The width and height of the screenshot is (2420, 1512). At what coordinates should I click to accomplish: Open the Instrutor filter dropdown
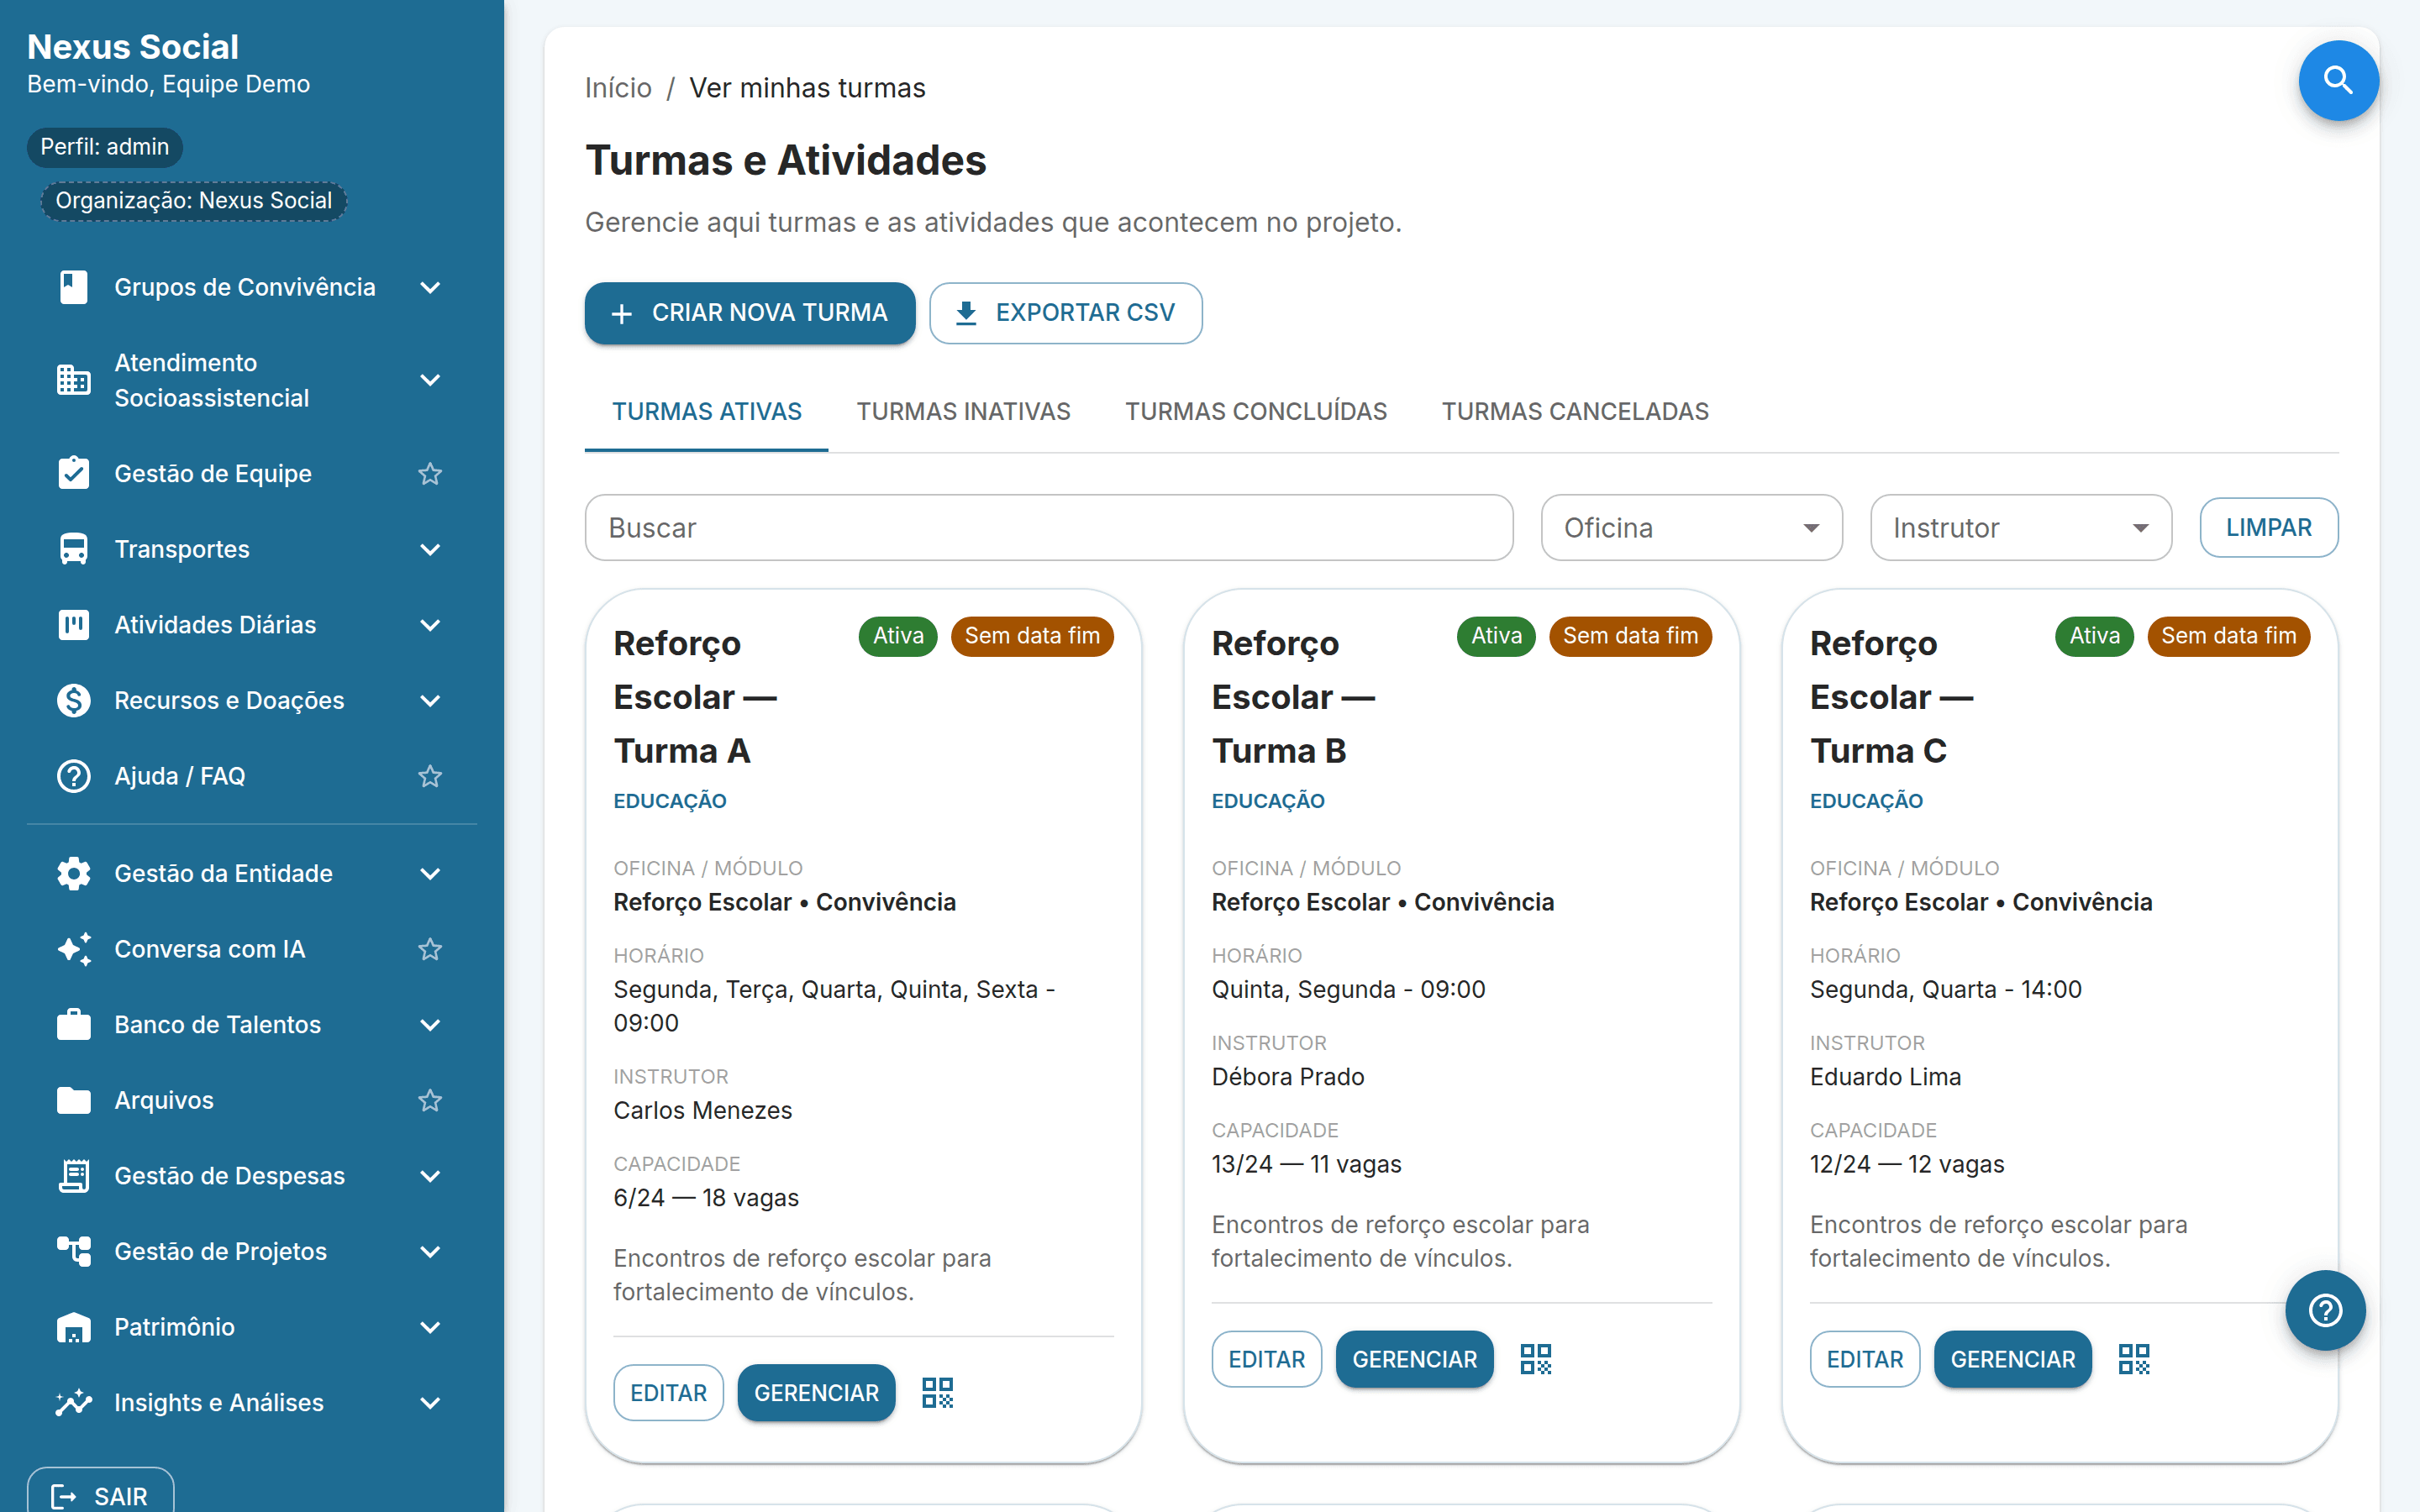2020,527
